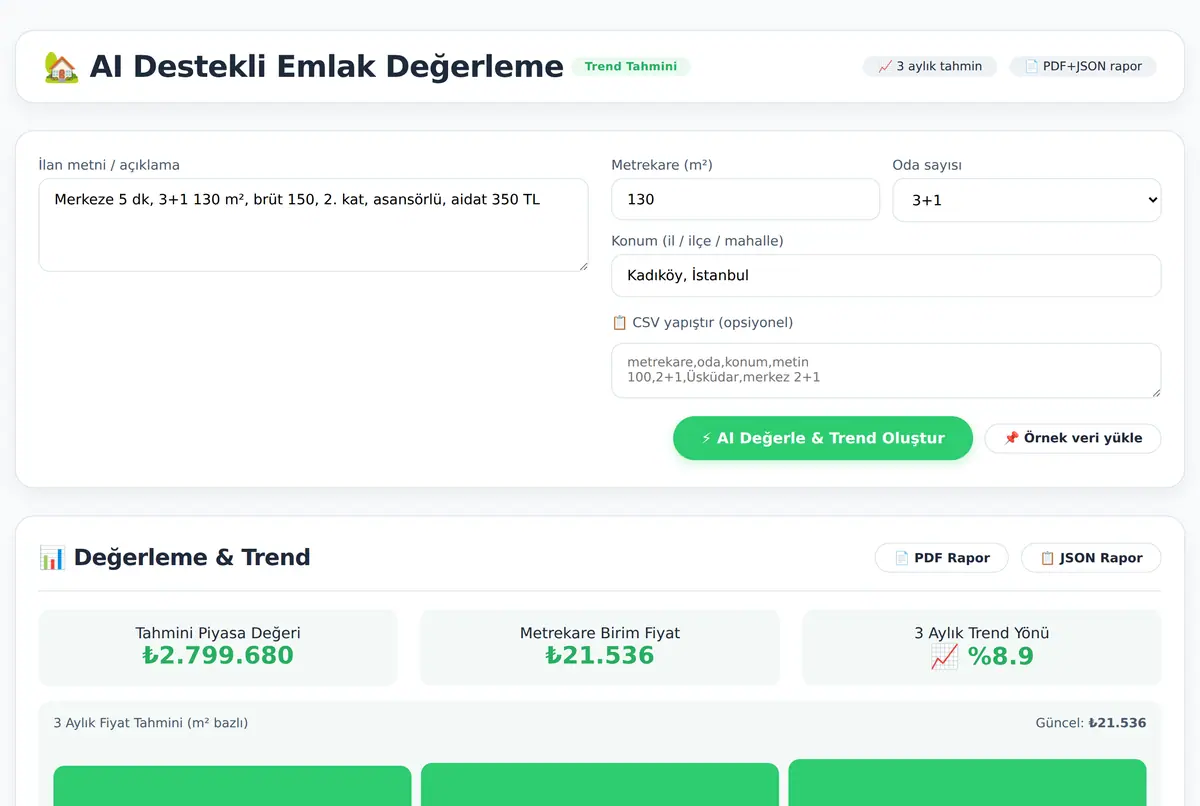1200x806 pixels.
Task: Click the 3 Aylık Fiyat Tahmini chart title
Action: [x=151, y=723]
